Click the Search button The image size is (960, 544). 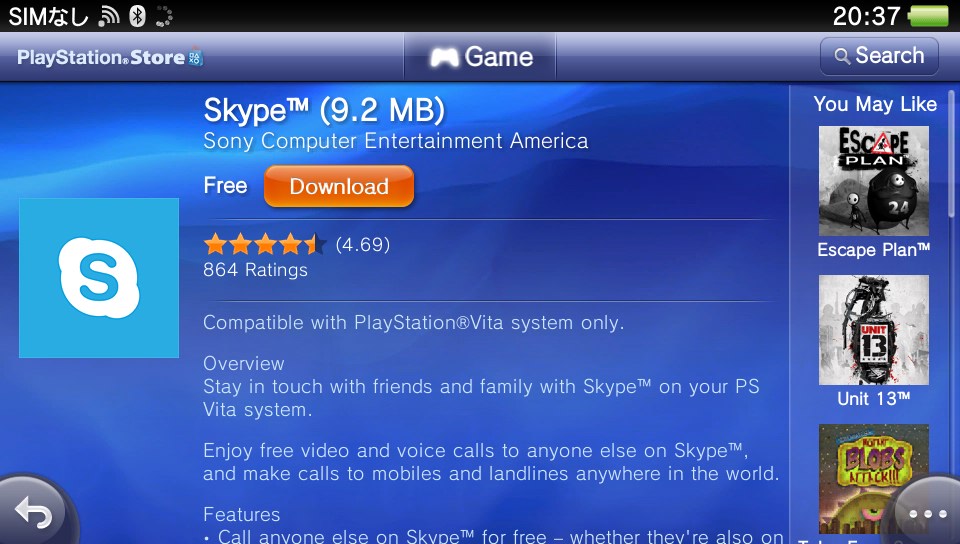pyautogui.click(x=879, y=56)
